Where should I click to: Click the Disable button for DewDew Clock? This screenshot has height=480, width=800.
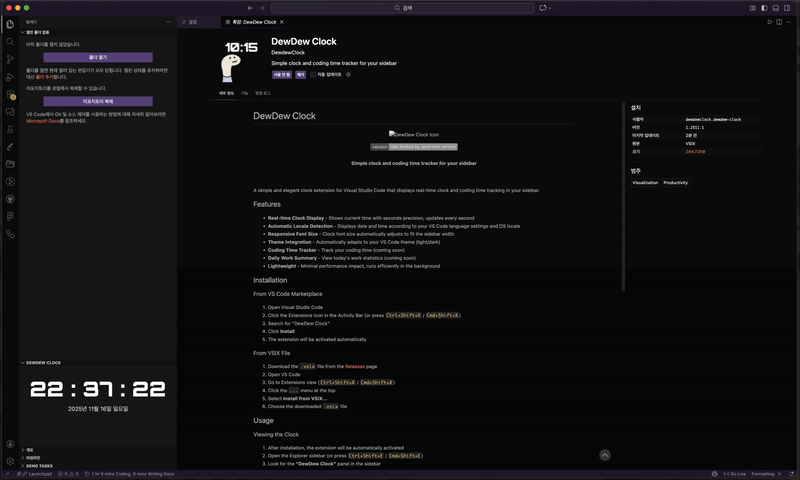282,74
